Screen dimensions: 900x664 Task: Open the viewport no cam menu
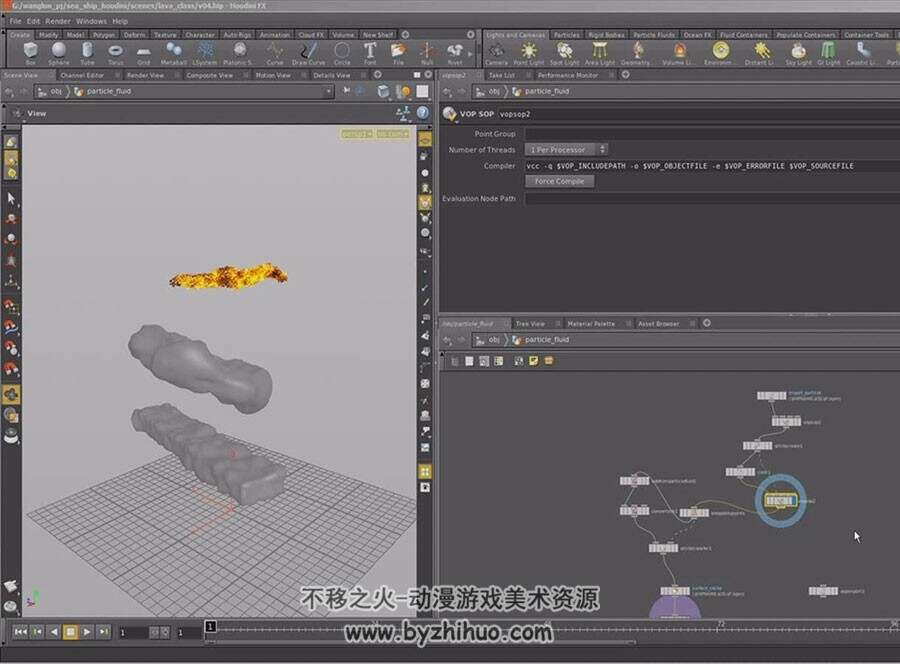pos(393,134)
